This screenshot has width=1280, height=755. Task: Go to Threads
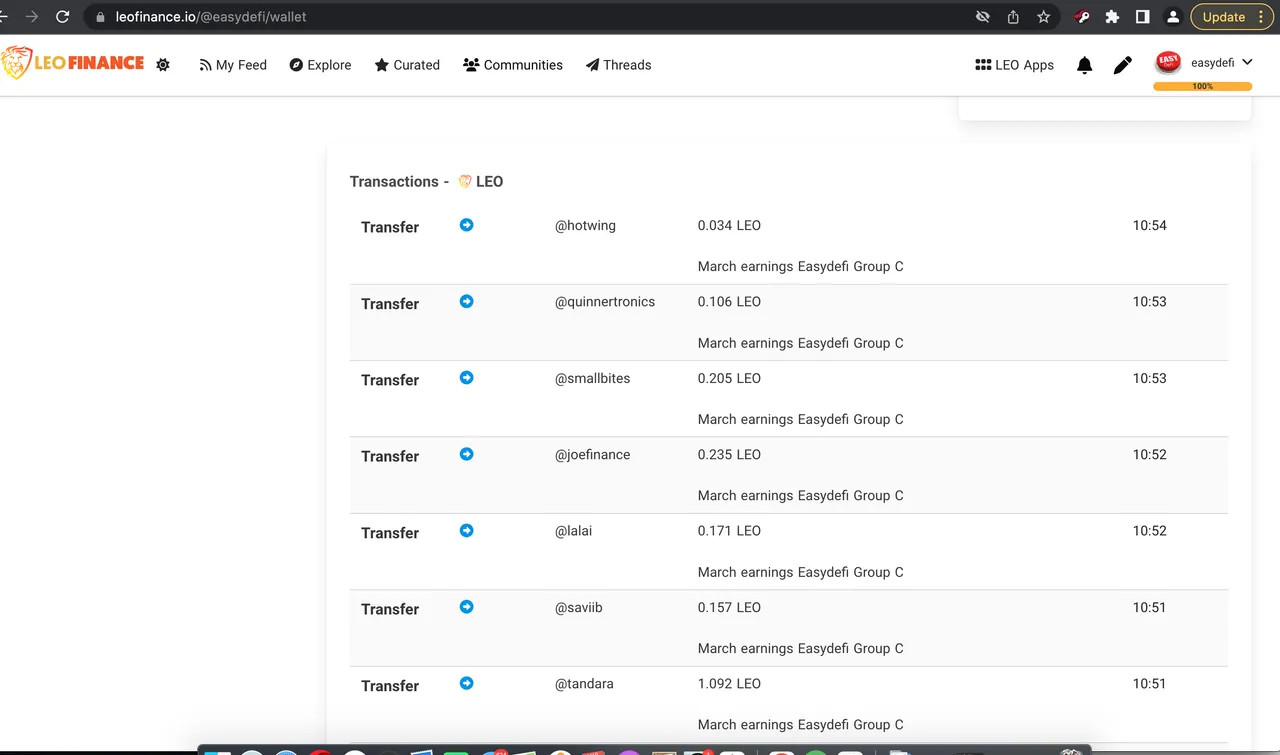pyautogui.click(x=618, y=65)
